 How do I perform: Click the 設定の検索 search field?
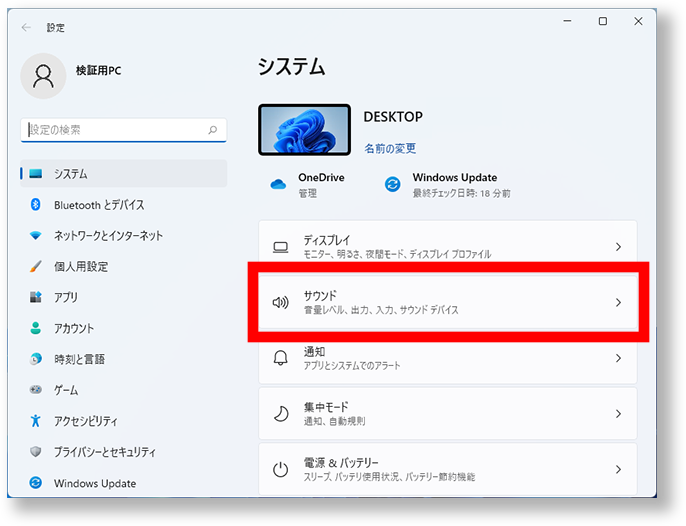pos(123,130)
